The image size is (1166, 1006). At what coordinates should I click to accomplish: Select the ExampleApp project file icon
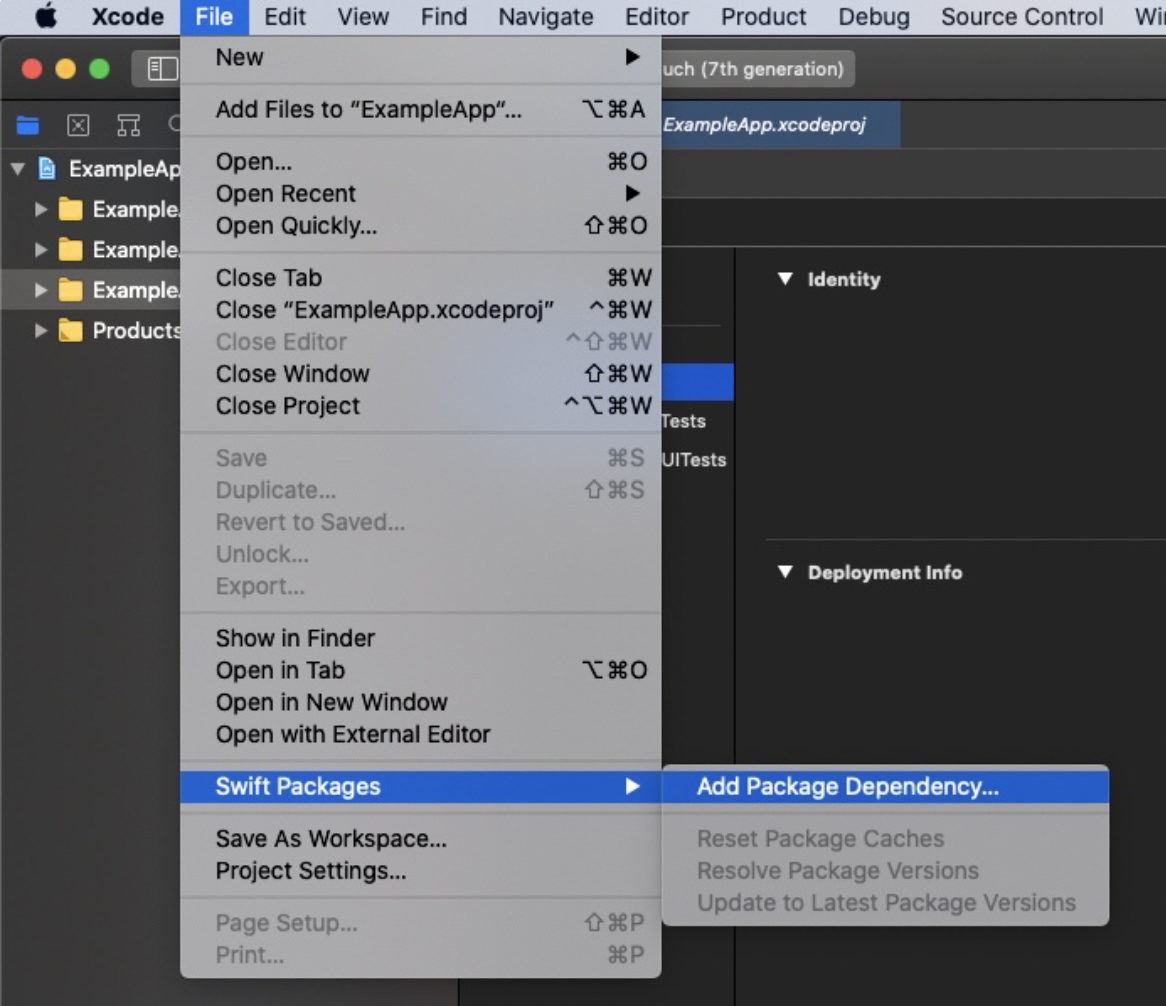(47, 169)
